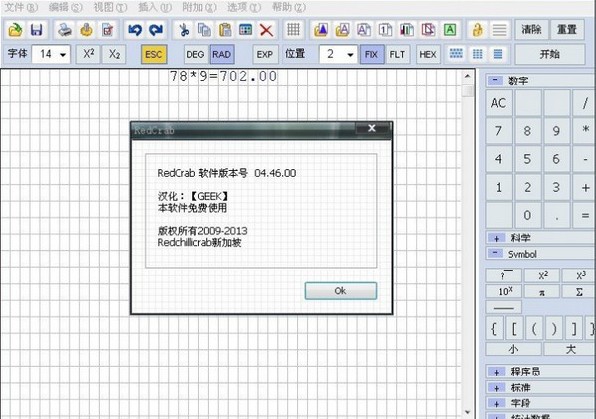Click the padlock lock icon
This screenshot has width=596, height=419.
pyautogui.click(x=477, y=30)
